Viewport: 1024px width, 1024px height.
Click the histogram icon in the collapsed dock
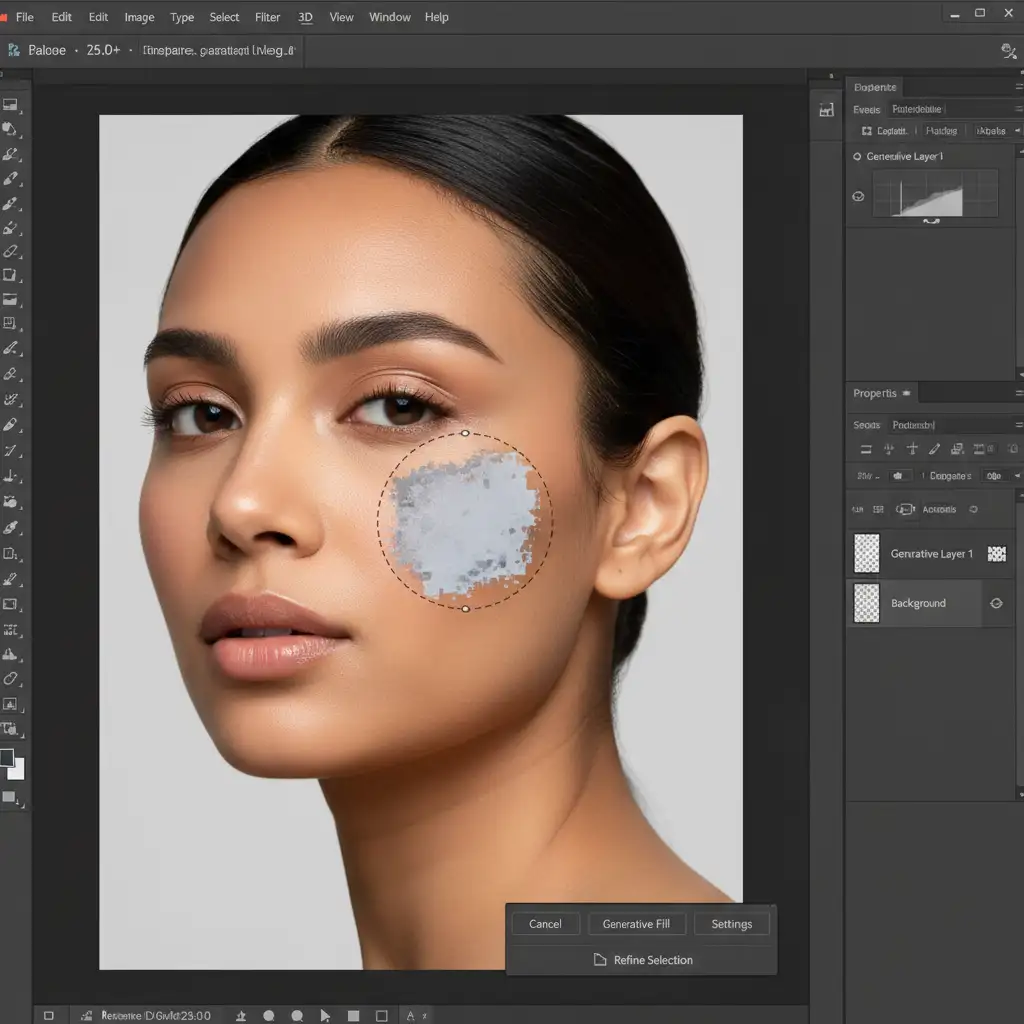(x=827, y=110)
